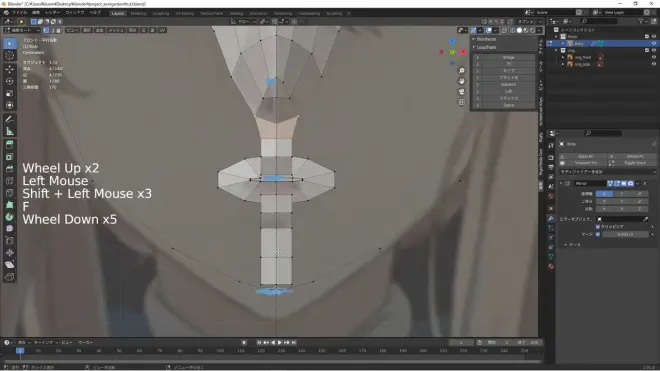660x371 pixels.
Task: Open the Add Modifier dropdown
Action: [x=607, y=172]
